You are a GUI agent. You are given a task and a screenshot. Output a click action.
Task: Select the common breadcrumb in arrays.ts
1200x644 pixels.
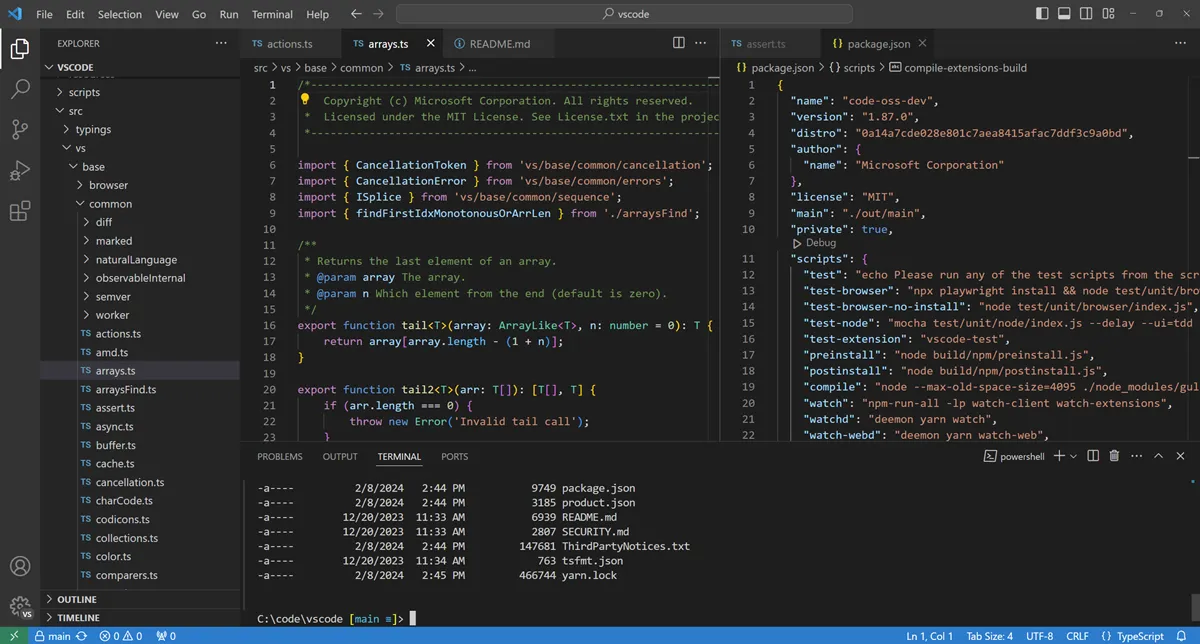pyautogui.click(x=361, y=68)
